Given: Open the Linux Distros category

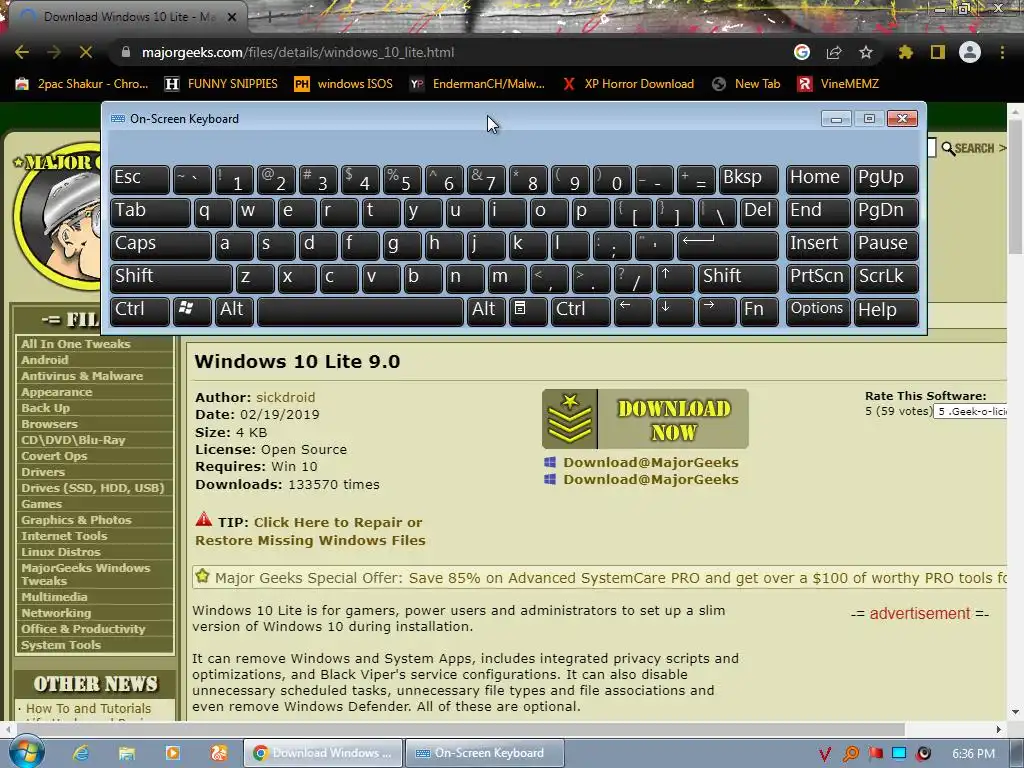Looking at the screenshot, I should click(x=61, y=552).
